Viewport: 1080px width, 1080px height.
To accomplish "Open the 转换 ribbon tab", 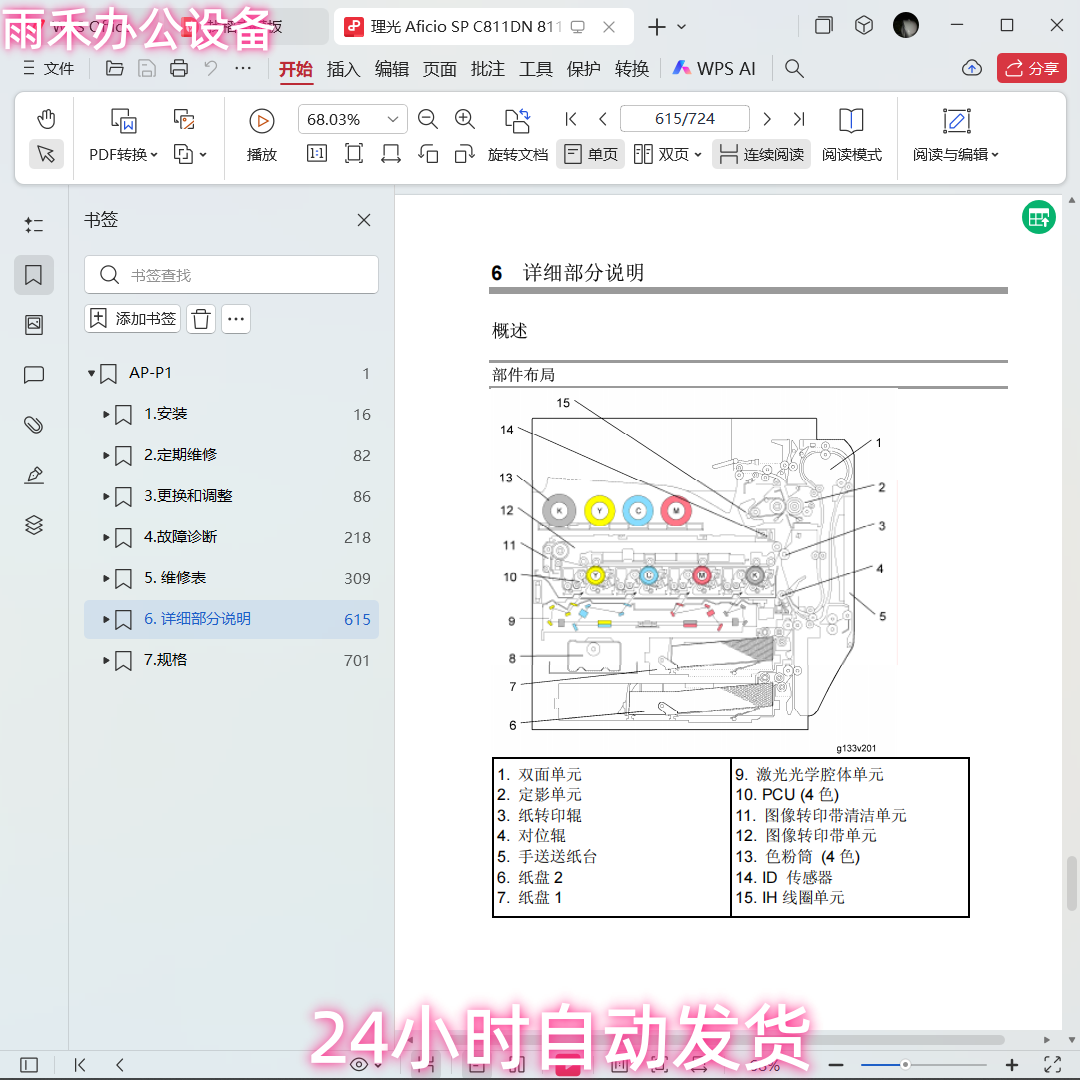I will point(632,69).
